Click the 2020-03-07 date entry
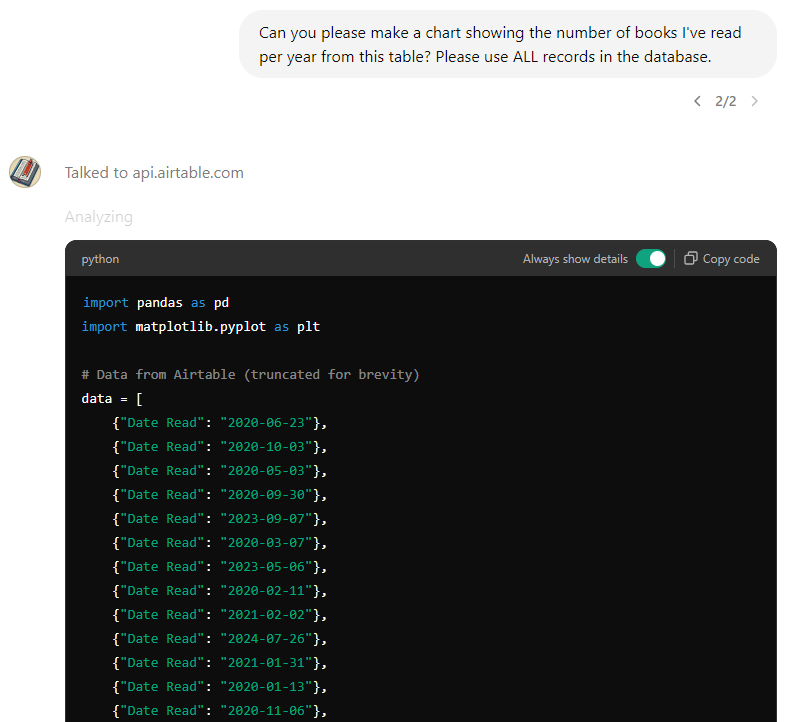789x722 pixels. 219,543
